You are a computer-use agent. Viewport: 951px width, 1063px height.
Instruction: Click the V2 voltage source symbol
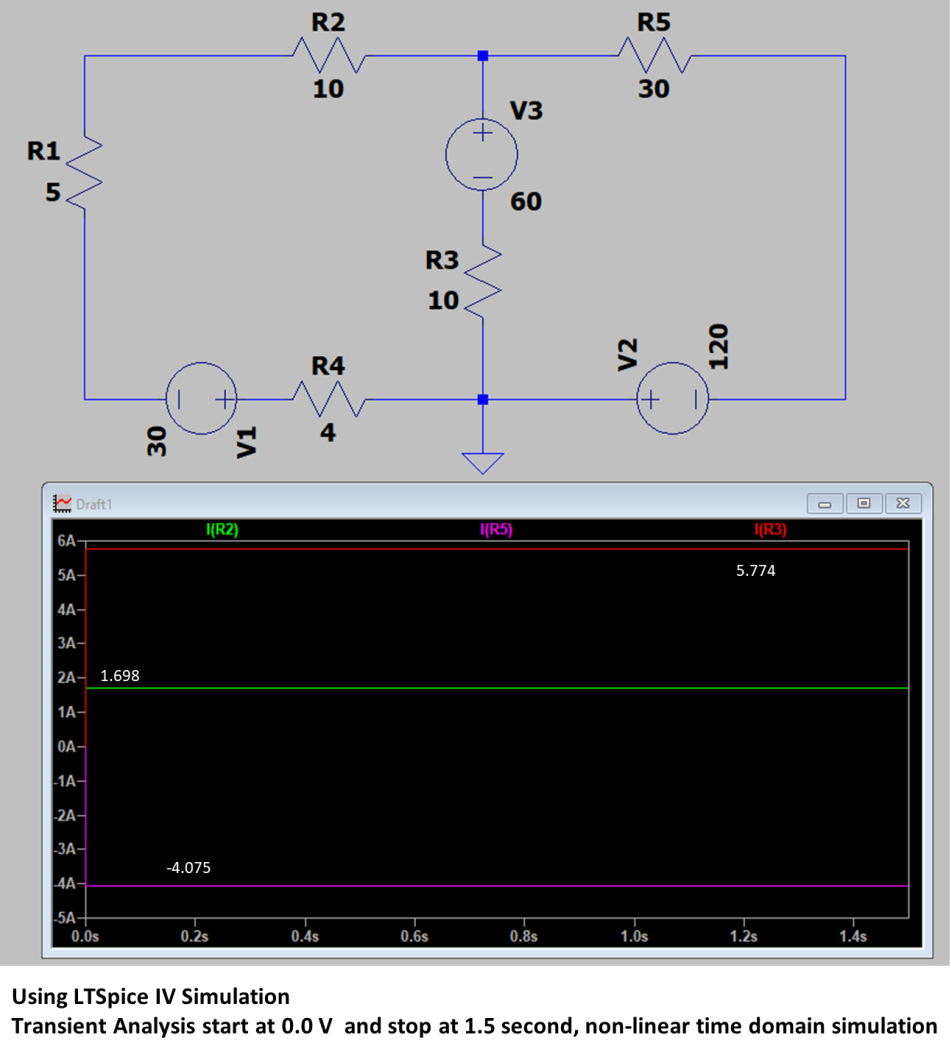(x=672, y=399)
